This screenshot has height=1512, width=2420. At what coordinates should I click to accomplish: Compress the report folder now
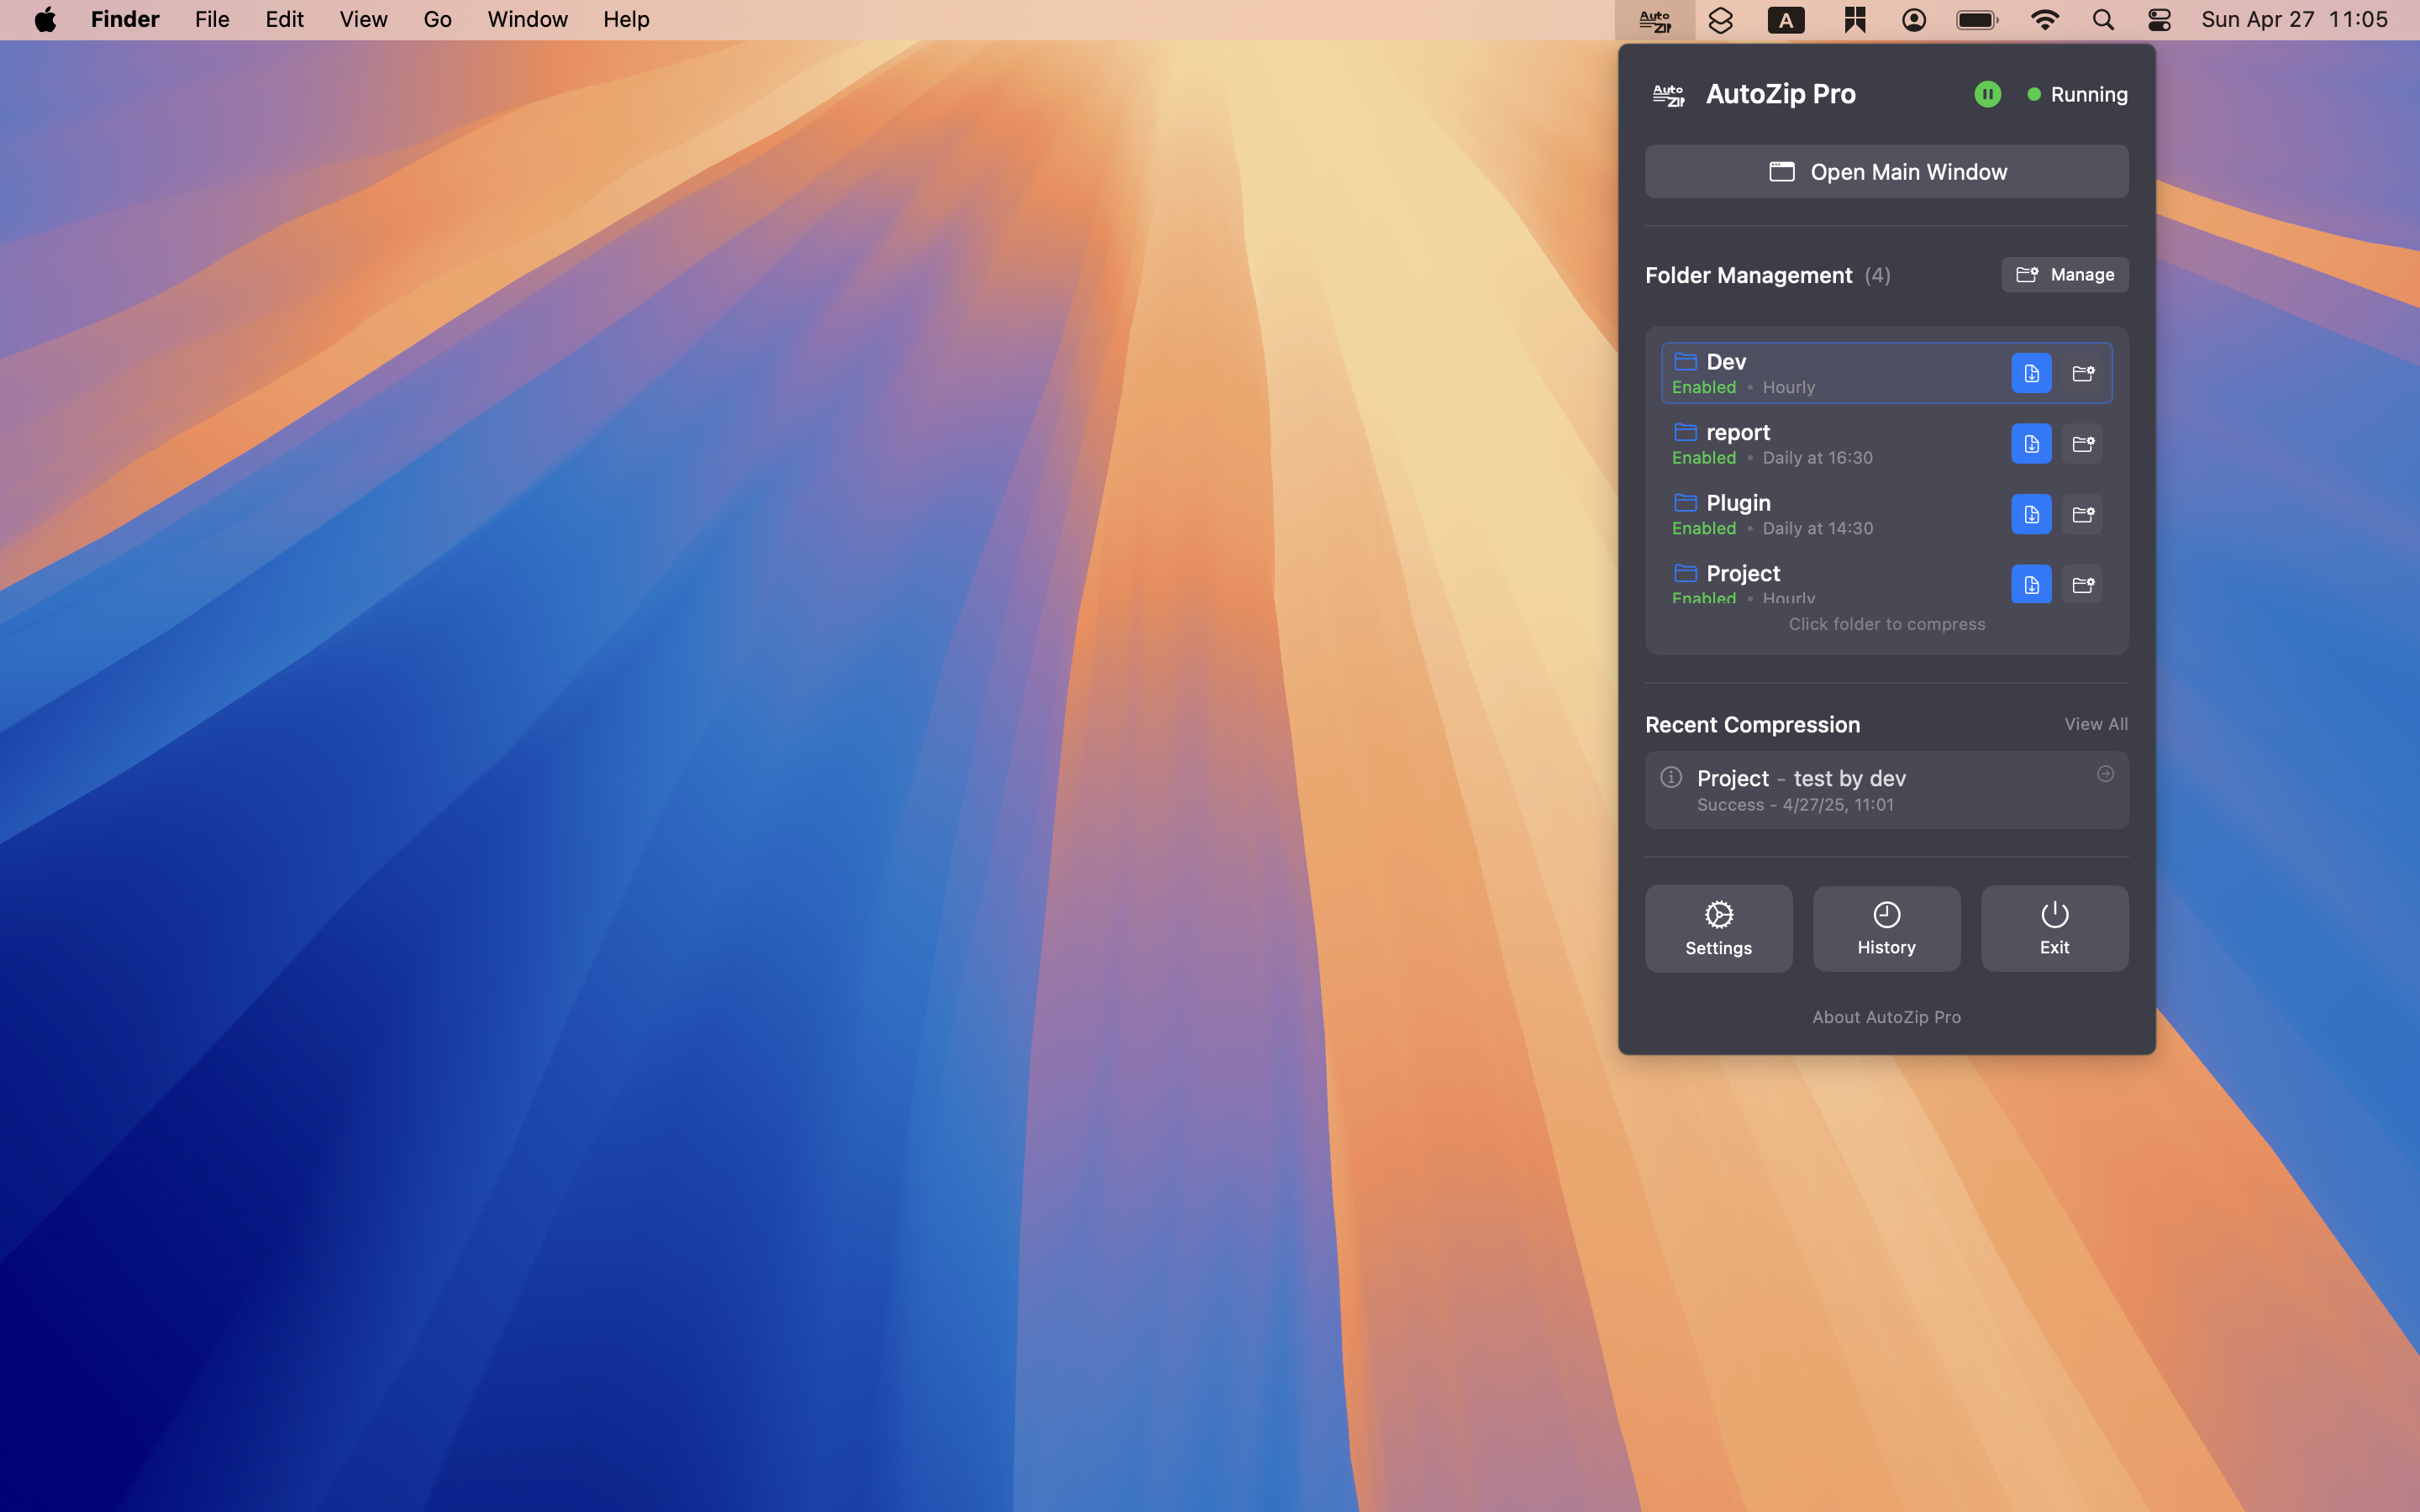[x=2031, y=444]
